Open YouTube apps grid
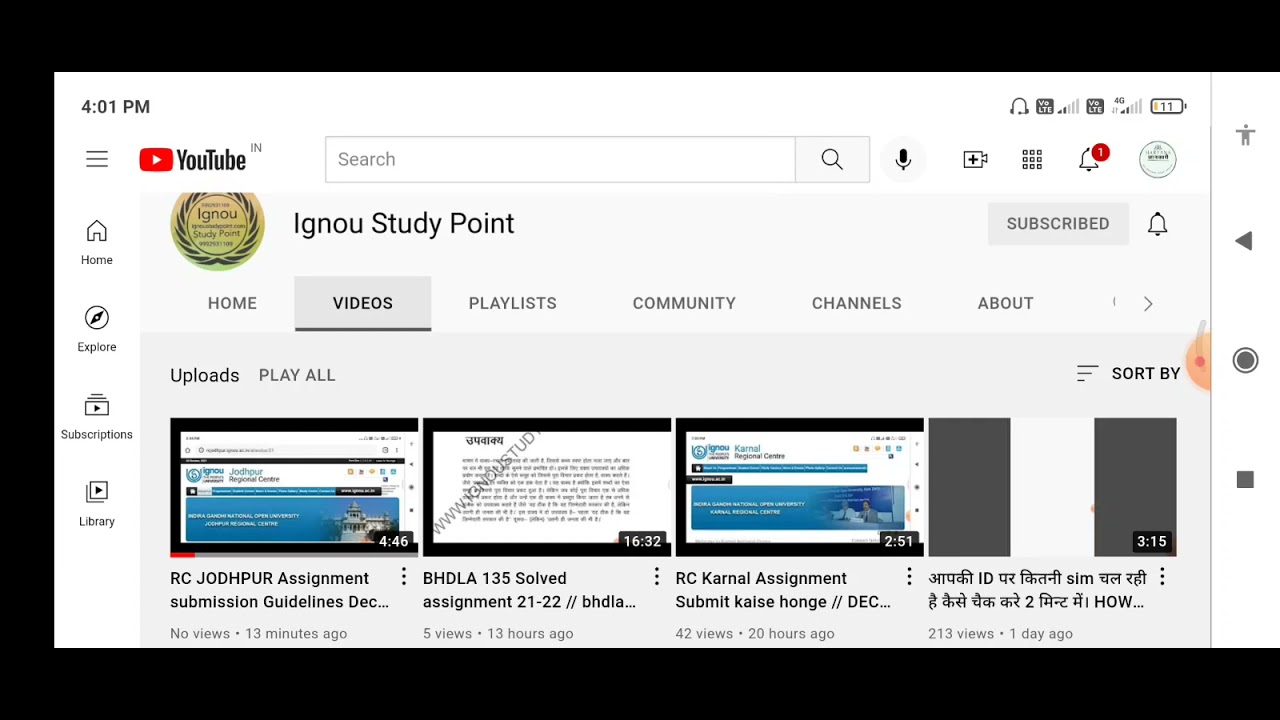This screenshot has width=1280, height=720. pos(1032,160)
